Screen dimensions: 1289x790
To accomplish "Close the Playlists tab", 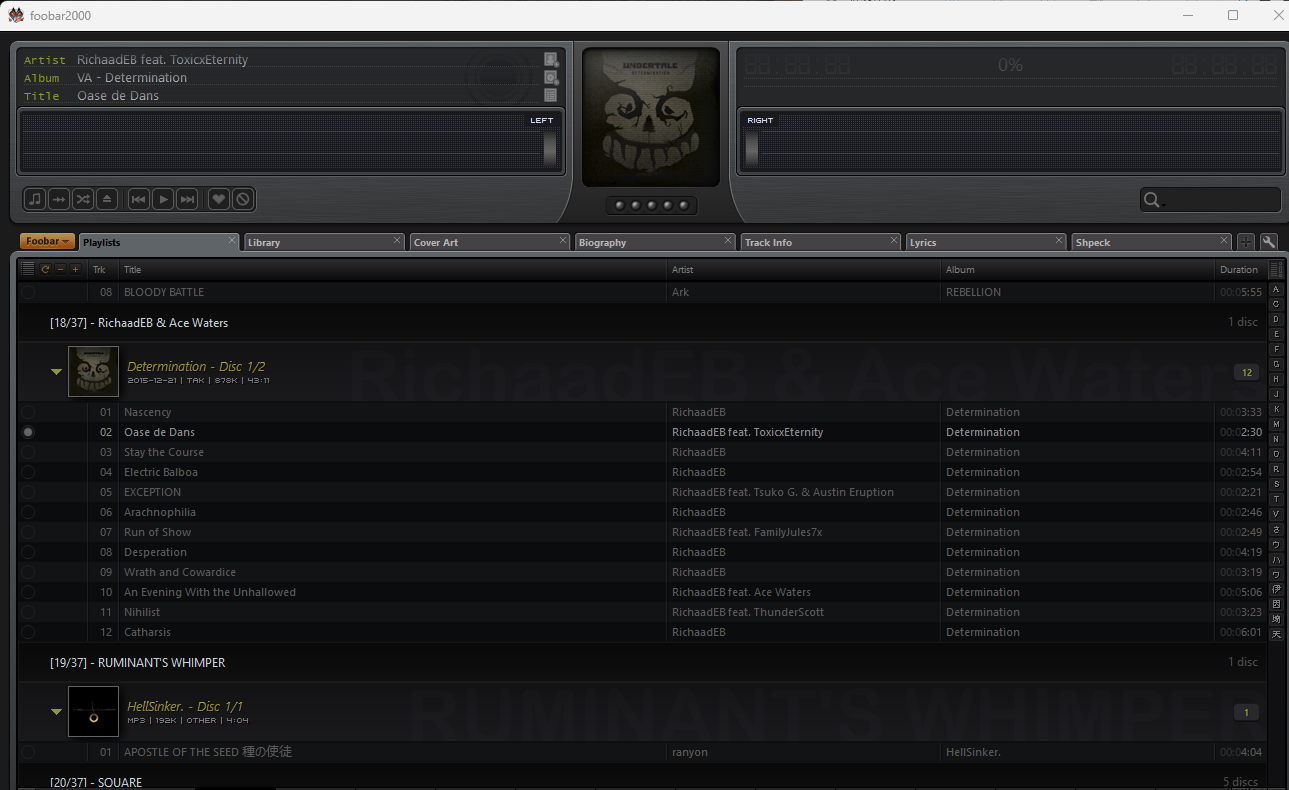I will [232, 240].
